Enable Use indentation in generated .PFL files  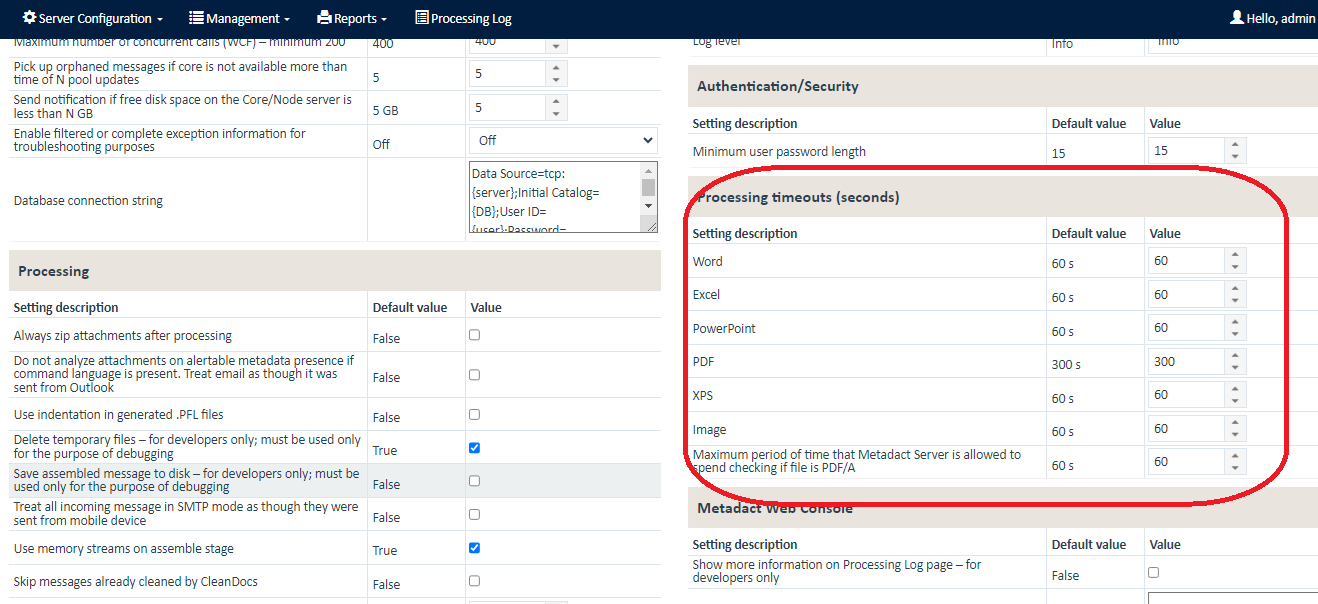point(475,414)
